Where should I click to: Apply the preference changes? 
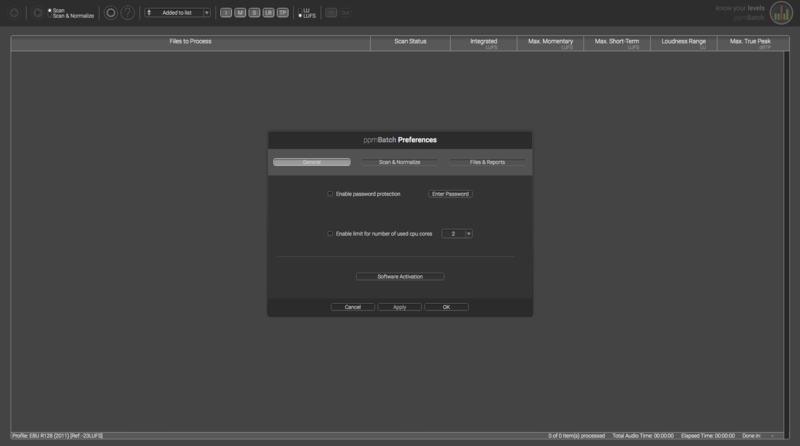pyautogui.click(x=399, y=307)
